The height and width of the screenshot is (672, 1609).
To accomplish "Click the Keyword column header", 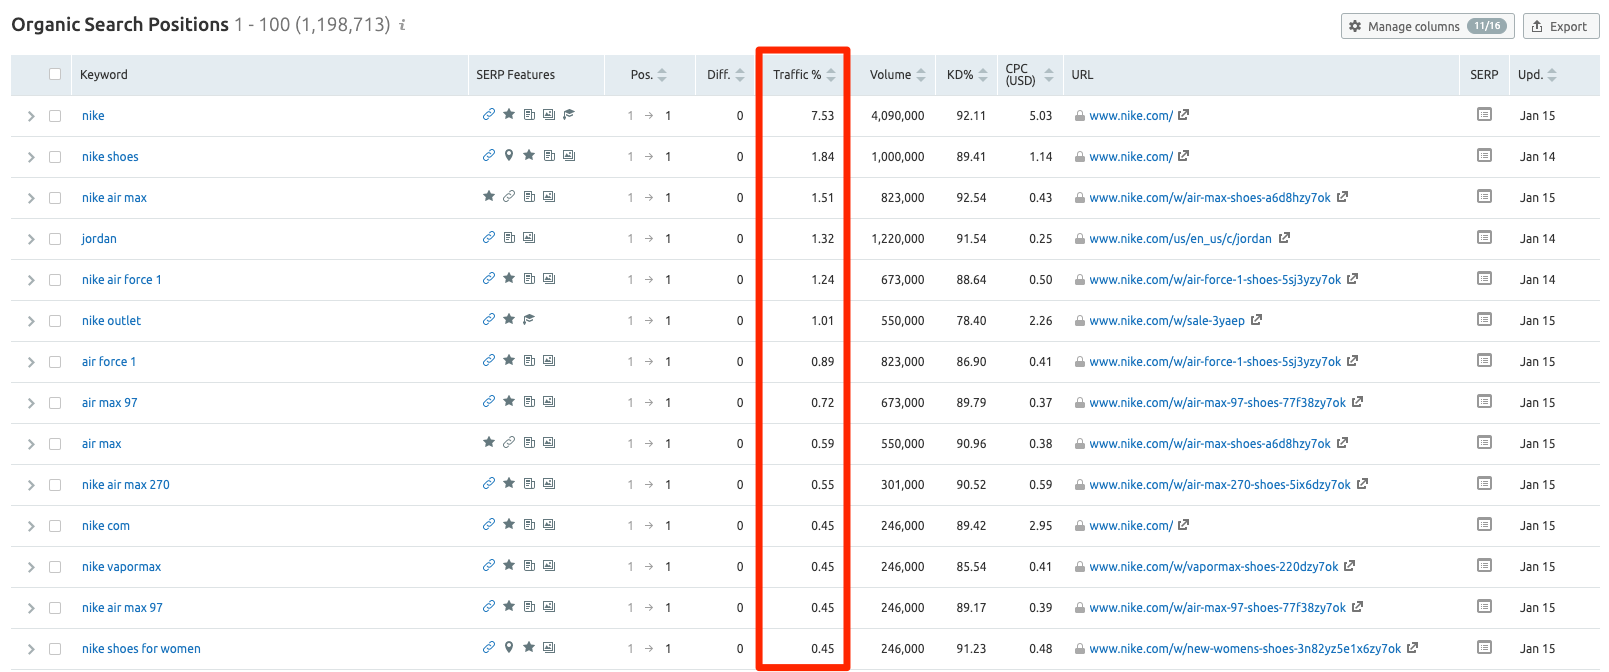I will 104,75.
